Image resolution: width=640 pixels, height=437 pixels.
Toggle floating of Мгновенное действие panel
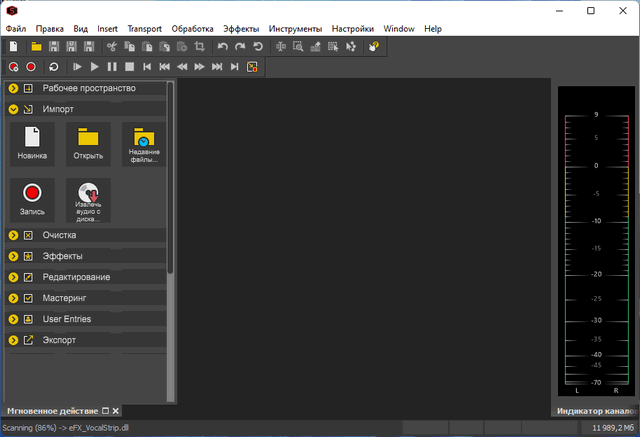coord(105,411)
